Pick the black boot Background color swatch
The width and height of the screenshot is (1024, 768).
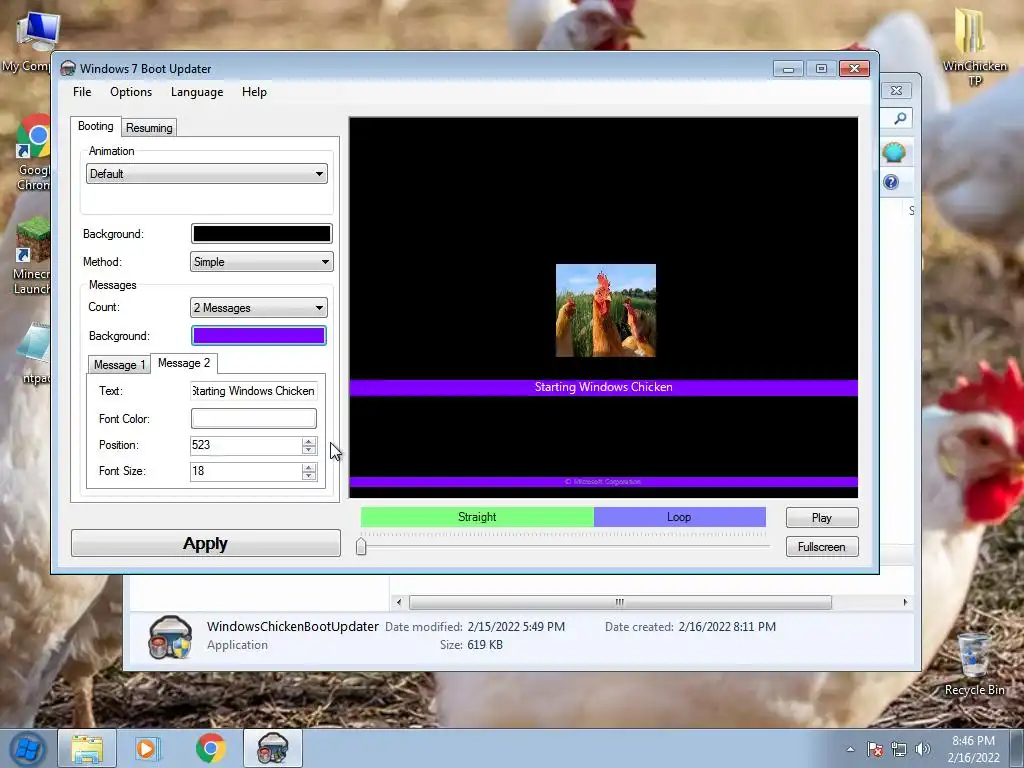point(261,234)
